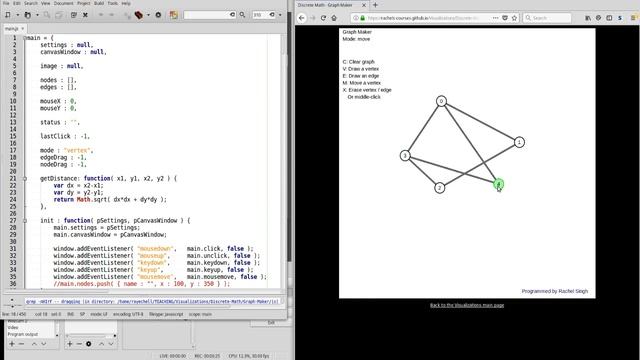The image size is (640, 360).
Task: Click Back to the Visualizations main page link
Action: click(467, 305)
